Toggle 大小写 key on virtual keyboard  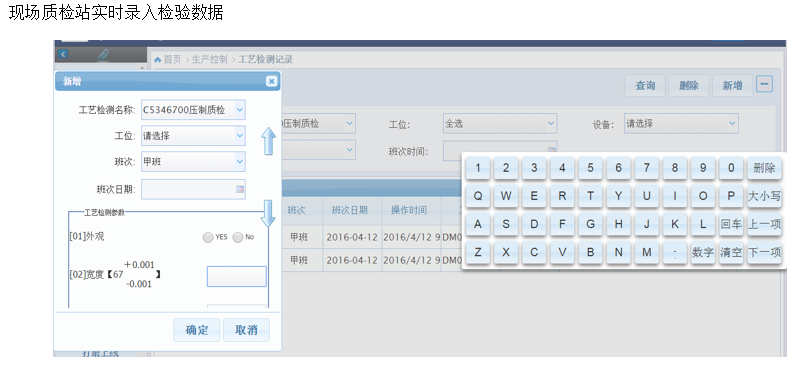pos(764,196)
